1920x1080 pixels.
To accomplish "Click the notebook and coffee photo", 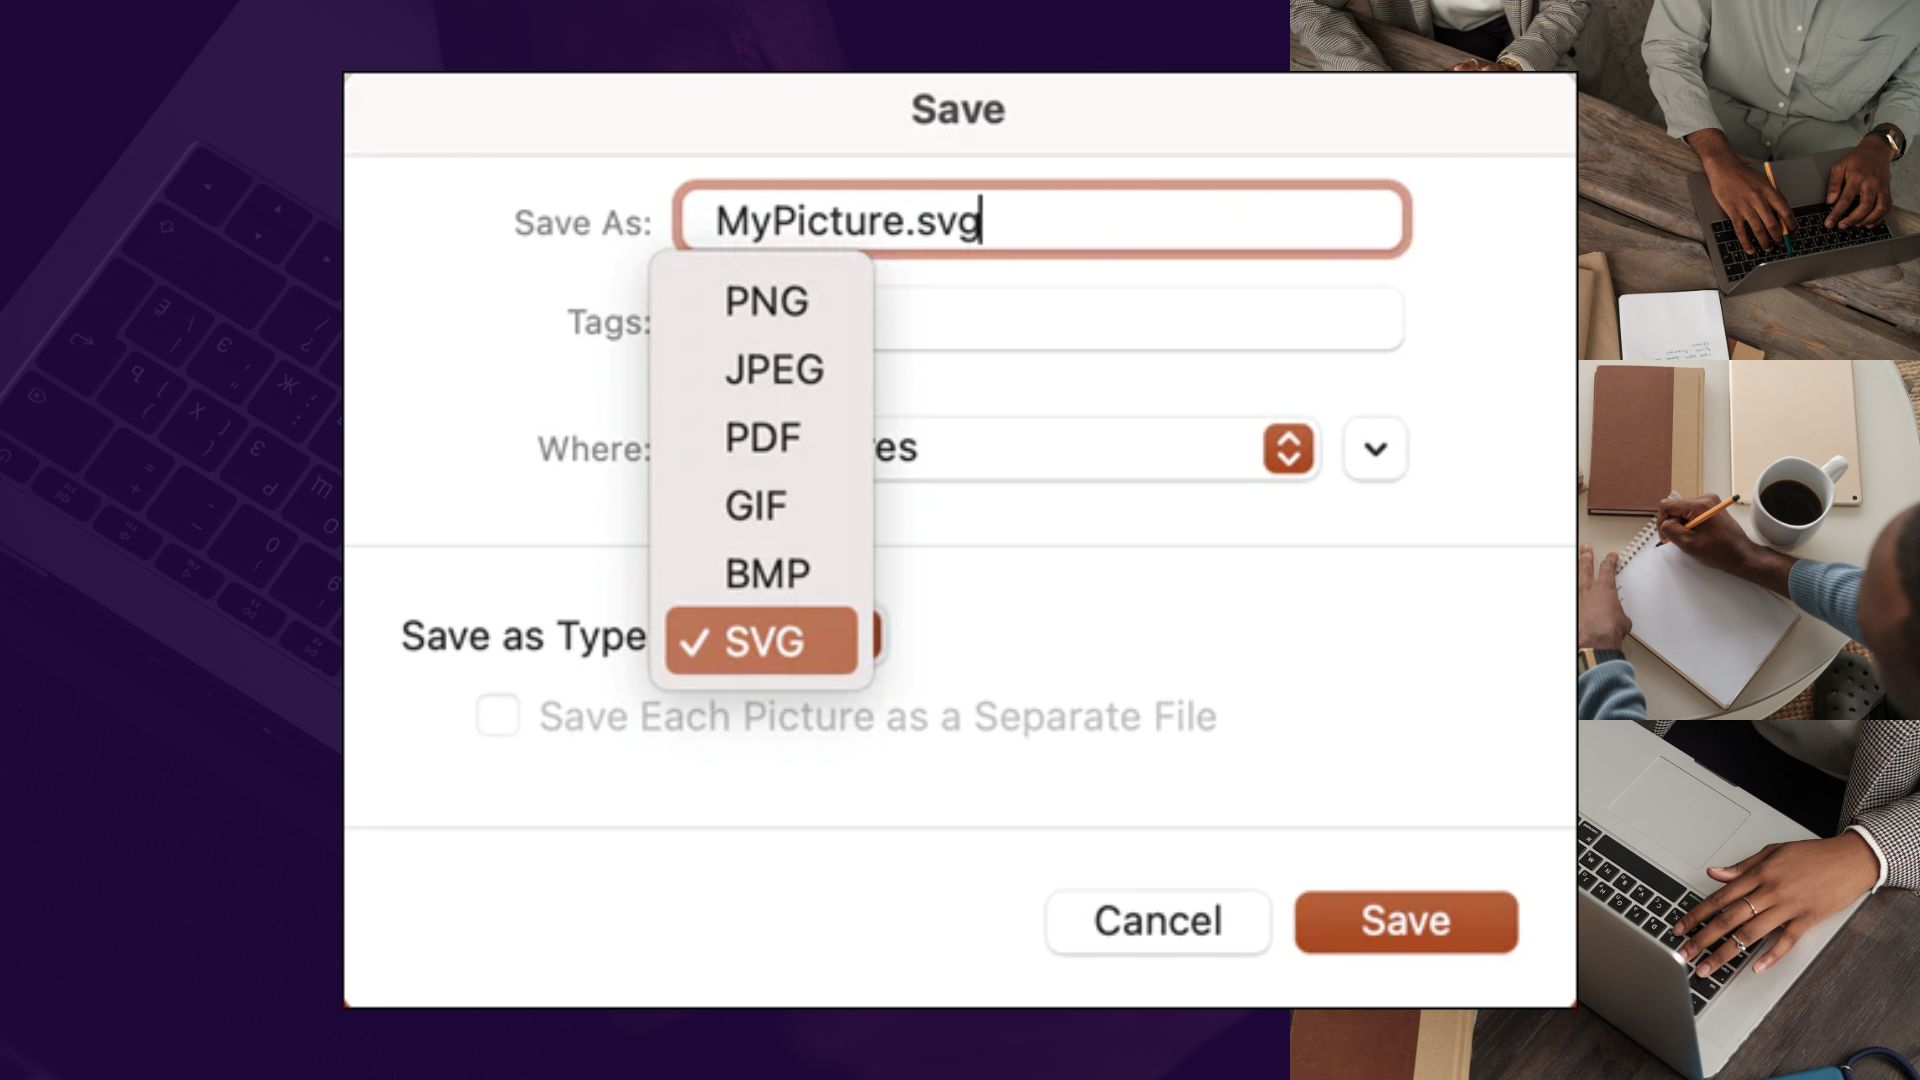I will pyautogui.click(x=1749, y=540).
